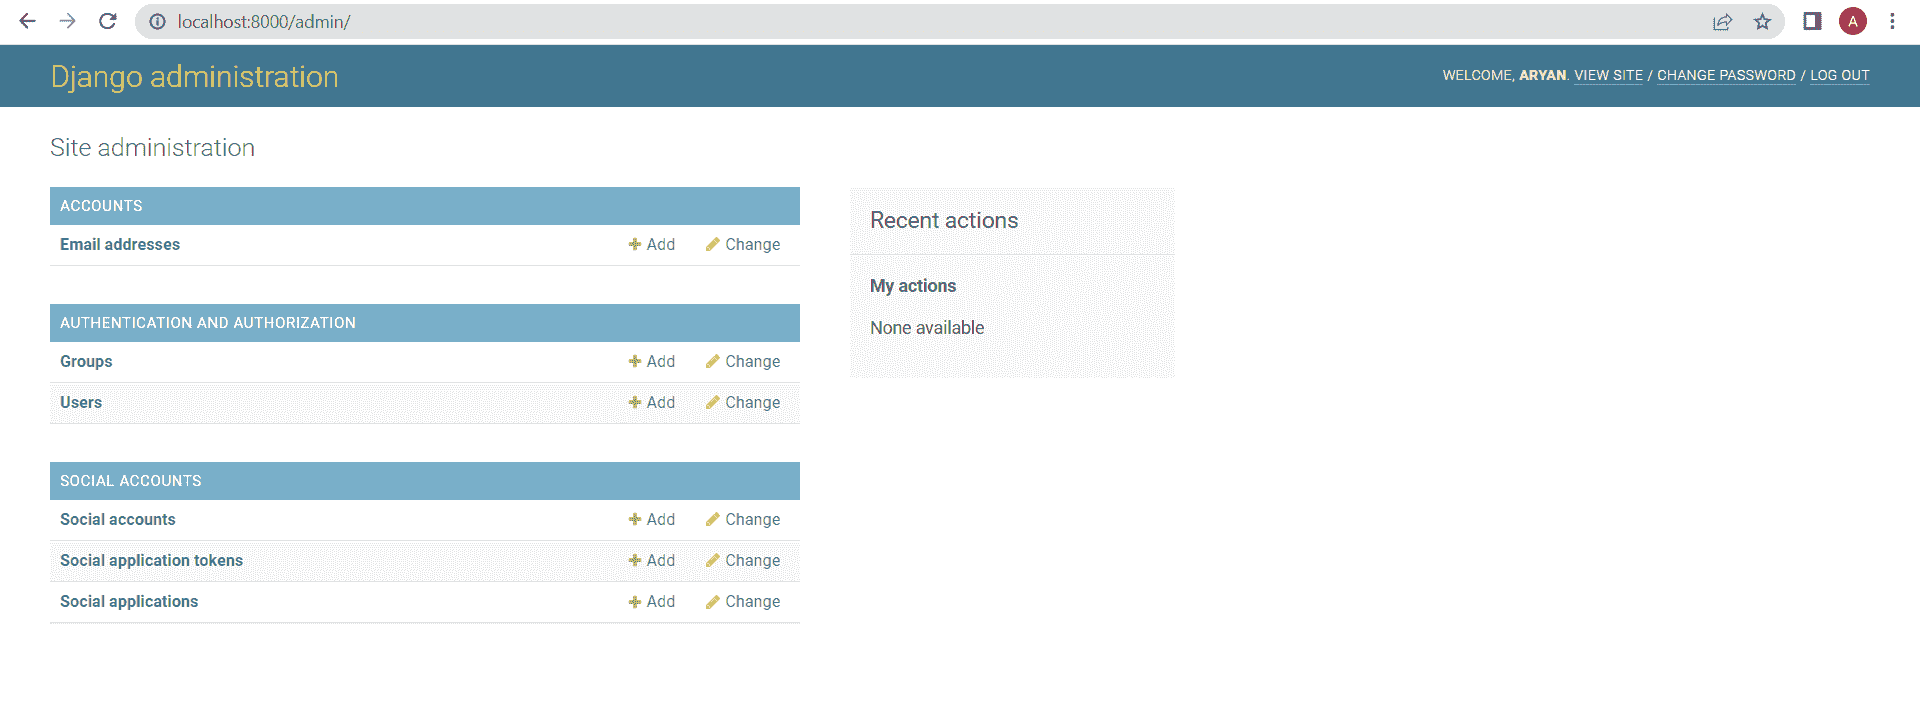
Task: Bookmark this page with the star icon
Action: click(x=1762, y=21)
